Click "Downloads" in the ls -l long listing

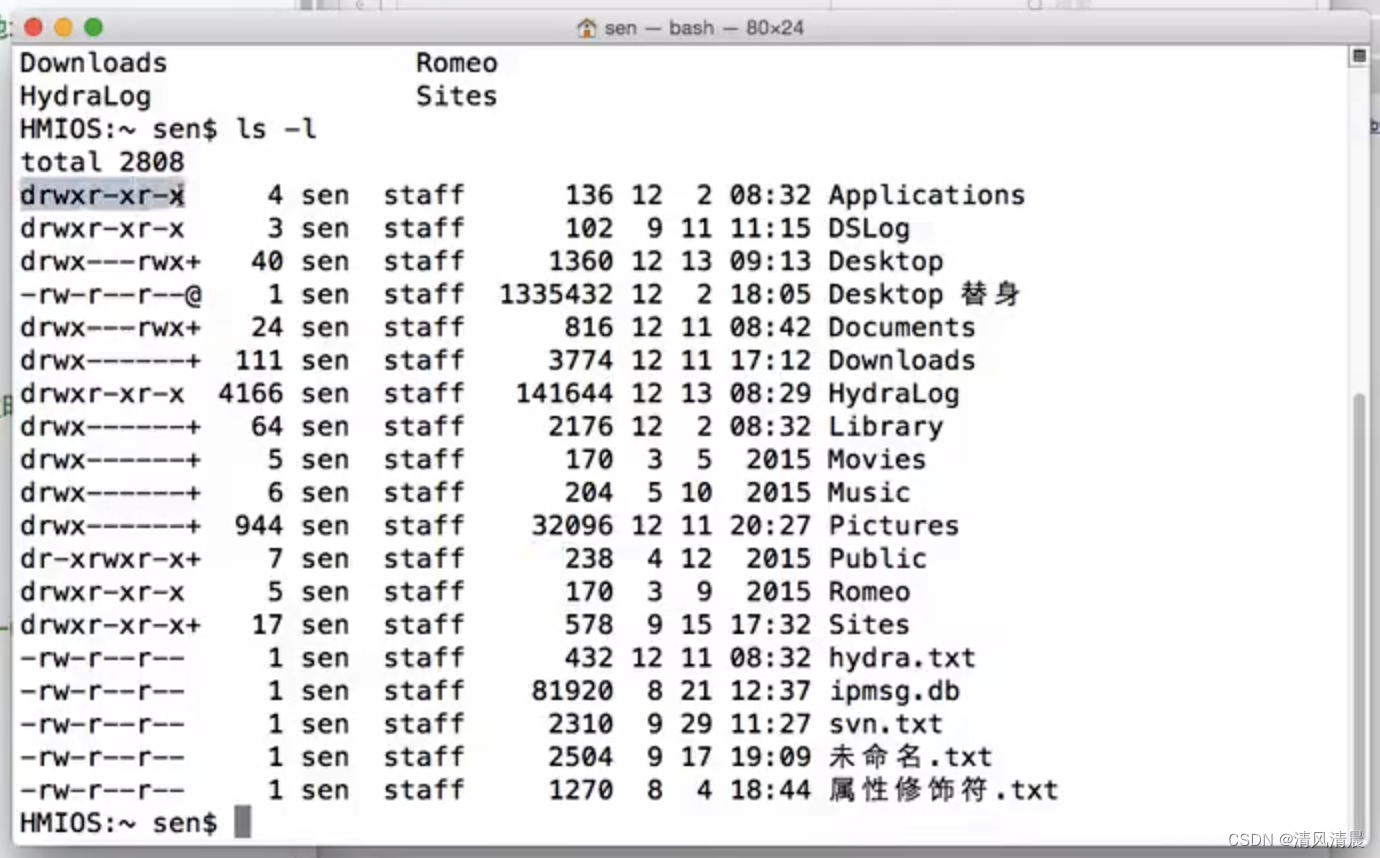pos(901,360)
